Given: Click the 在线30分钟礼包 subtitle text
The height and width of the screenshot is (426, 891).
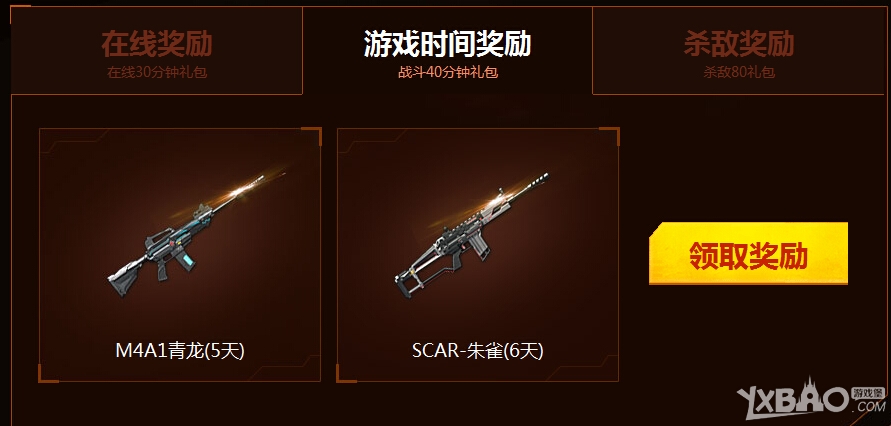Looking at the screenshot, I should 157,73.
